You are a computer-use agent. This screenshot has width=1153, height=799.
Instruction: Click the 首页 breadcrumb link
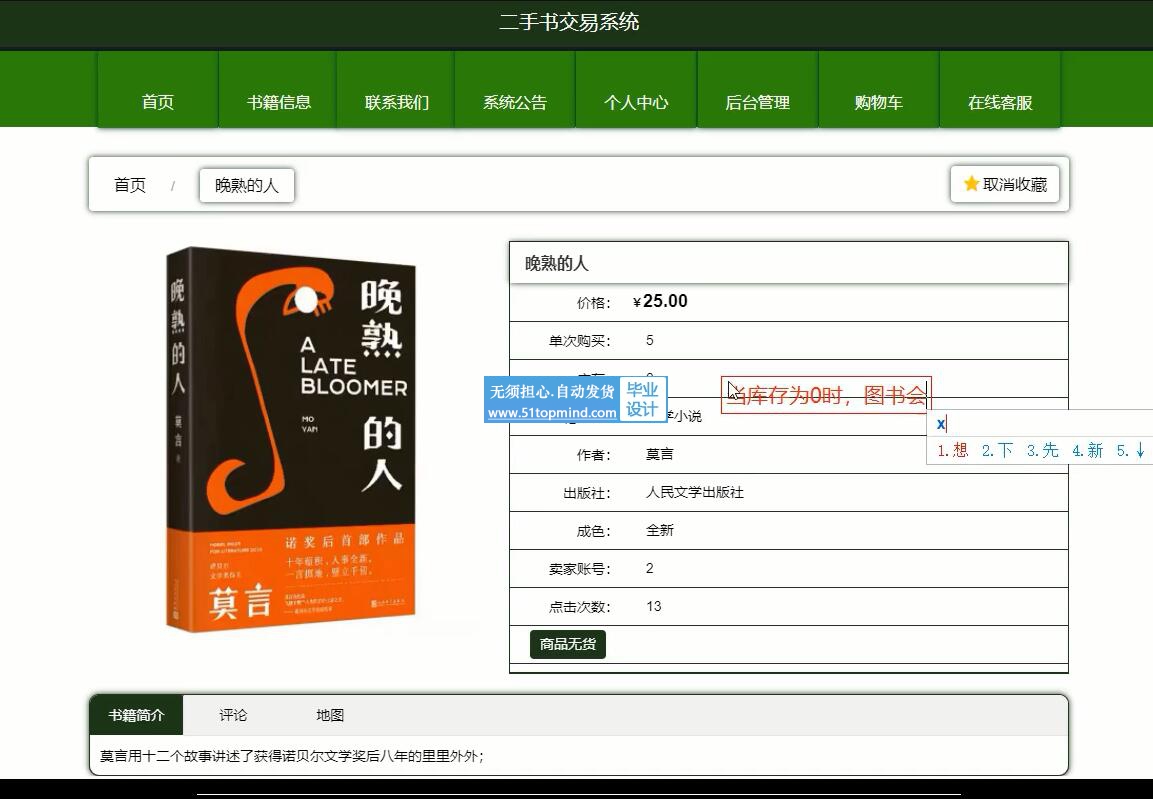[130, 185]
